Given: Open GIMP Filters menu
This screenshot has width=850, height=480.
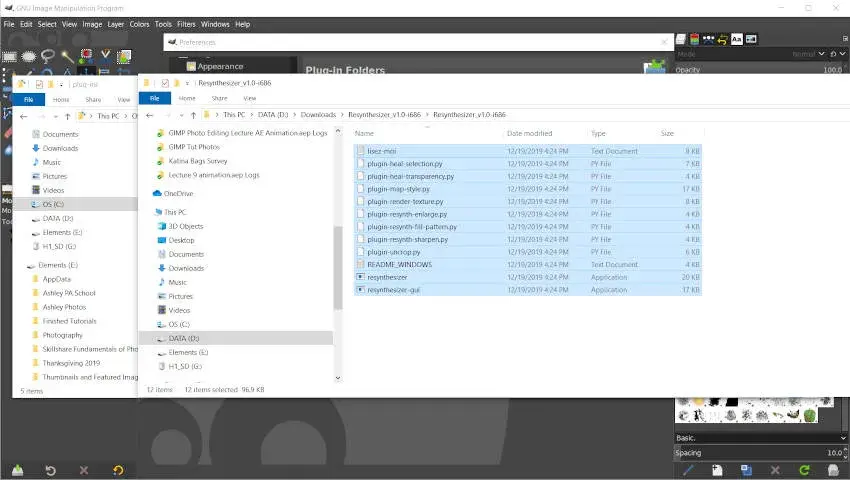Looking at the screenshot, I should 186,24.
